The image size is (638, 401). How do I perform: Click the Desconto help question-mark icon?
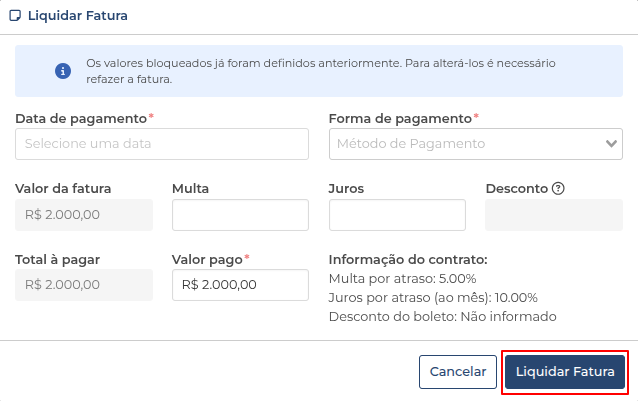coord(558,188)
